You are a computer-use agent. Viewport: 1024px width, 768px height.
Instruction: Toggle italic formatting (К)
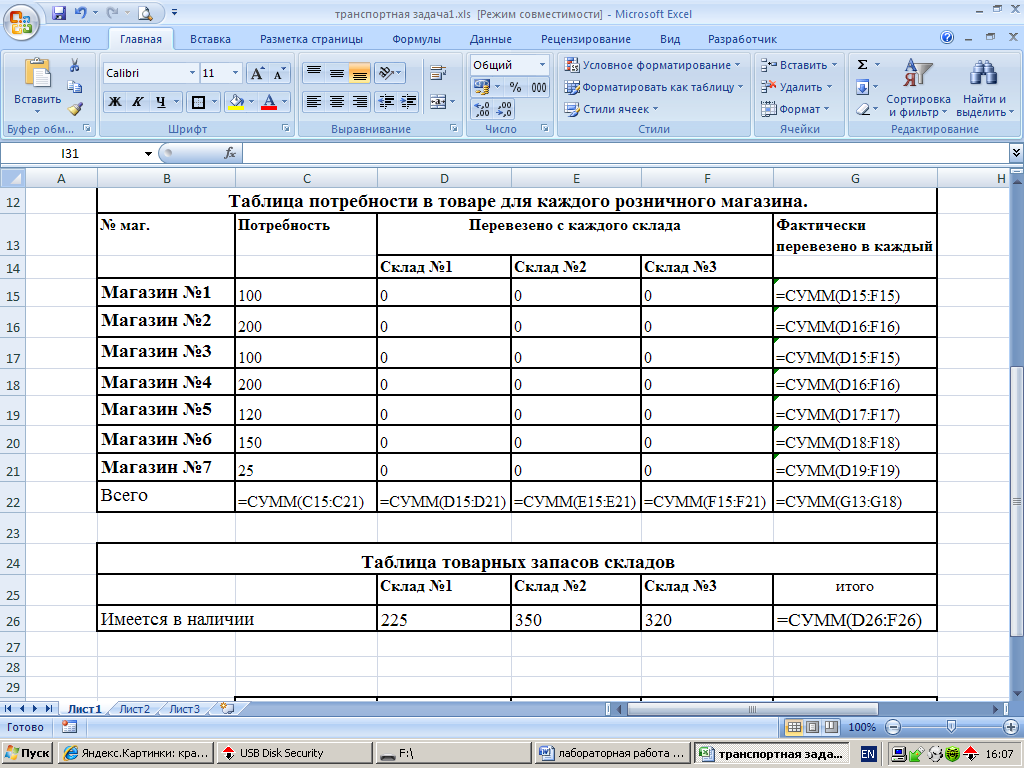tap(138, 102)
